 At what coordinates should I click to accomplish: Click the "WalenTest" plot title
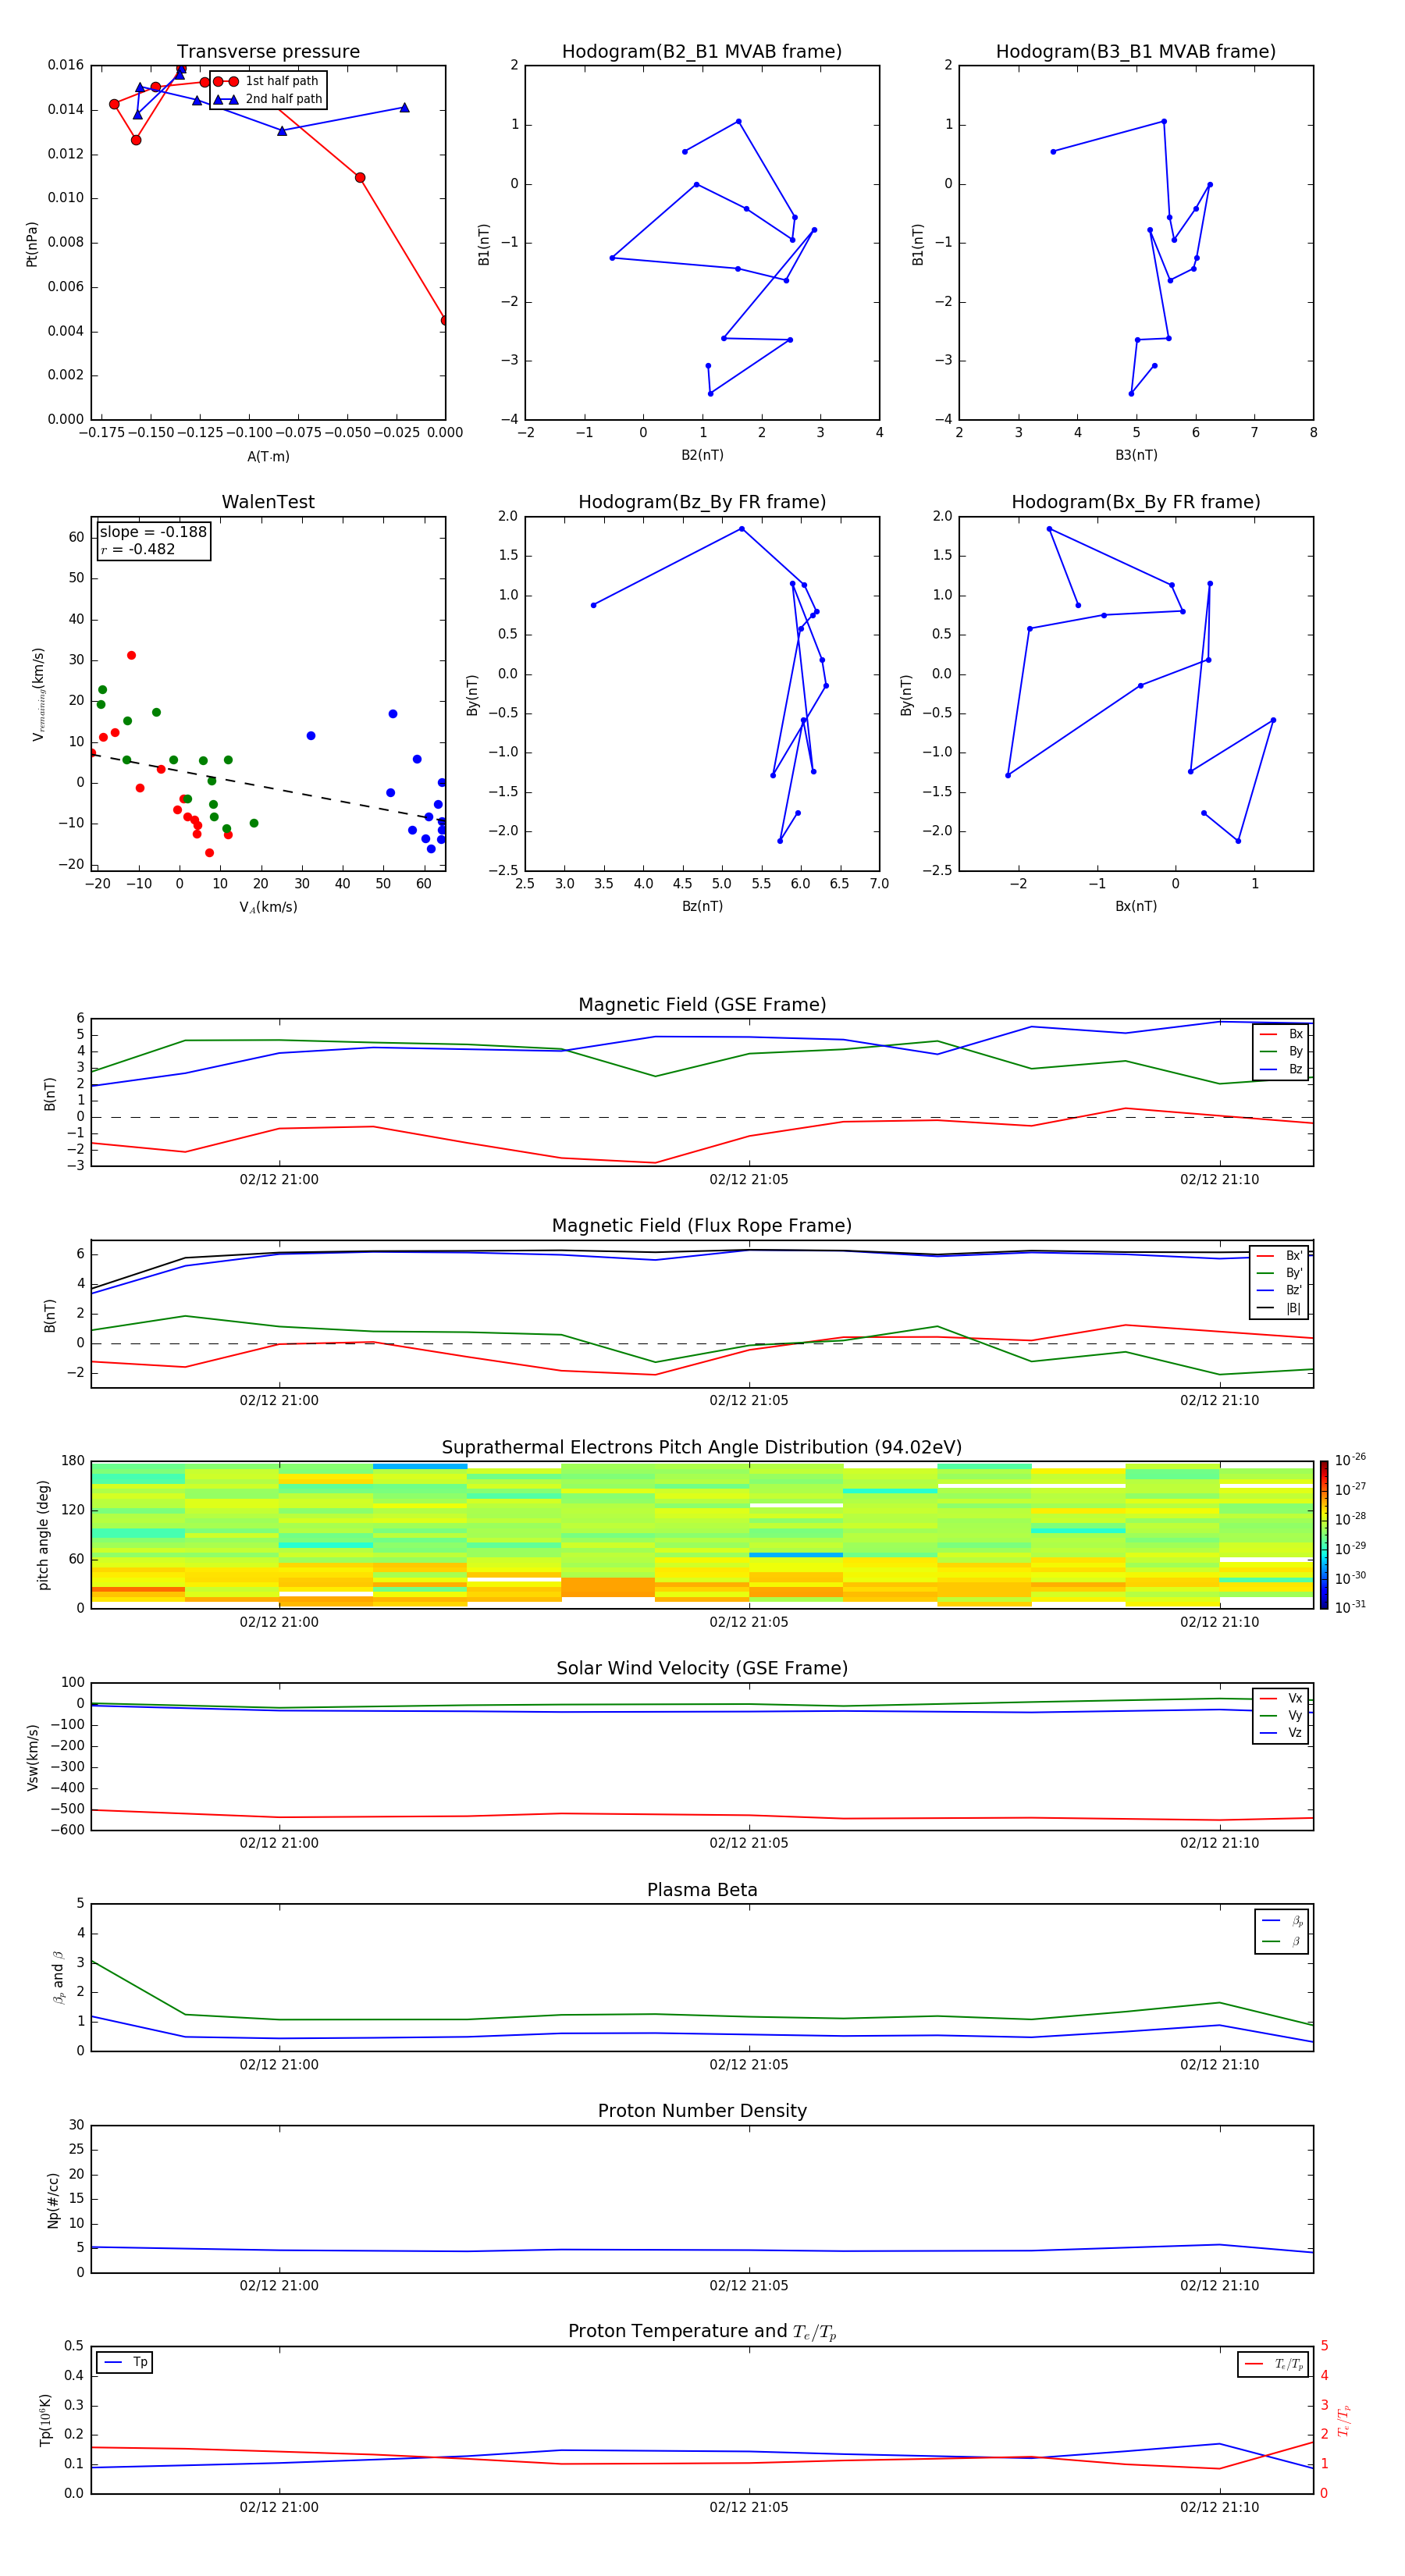click(268, 502)
